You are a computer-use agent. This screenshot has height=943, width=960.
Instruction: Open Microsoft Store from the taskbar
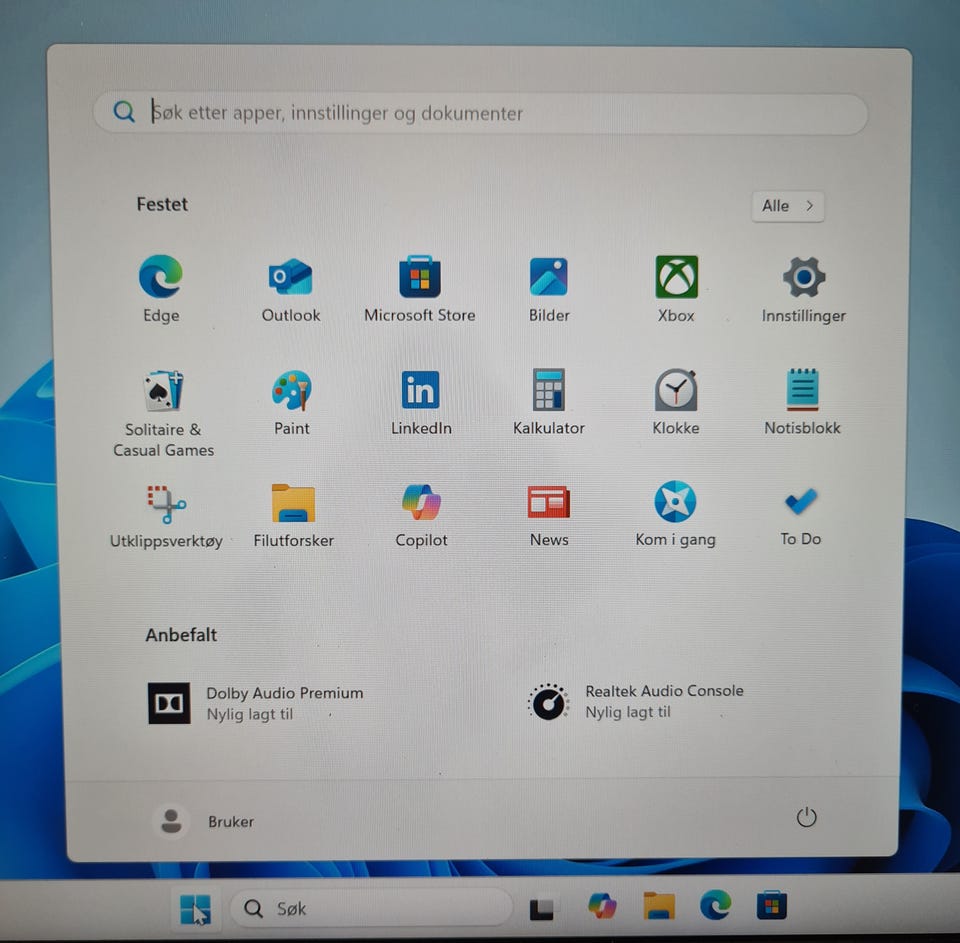click(771, 905)
